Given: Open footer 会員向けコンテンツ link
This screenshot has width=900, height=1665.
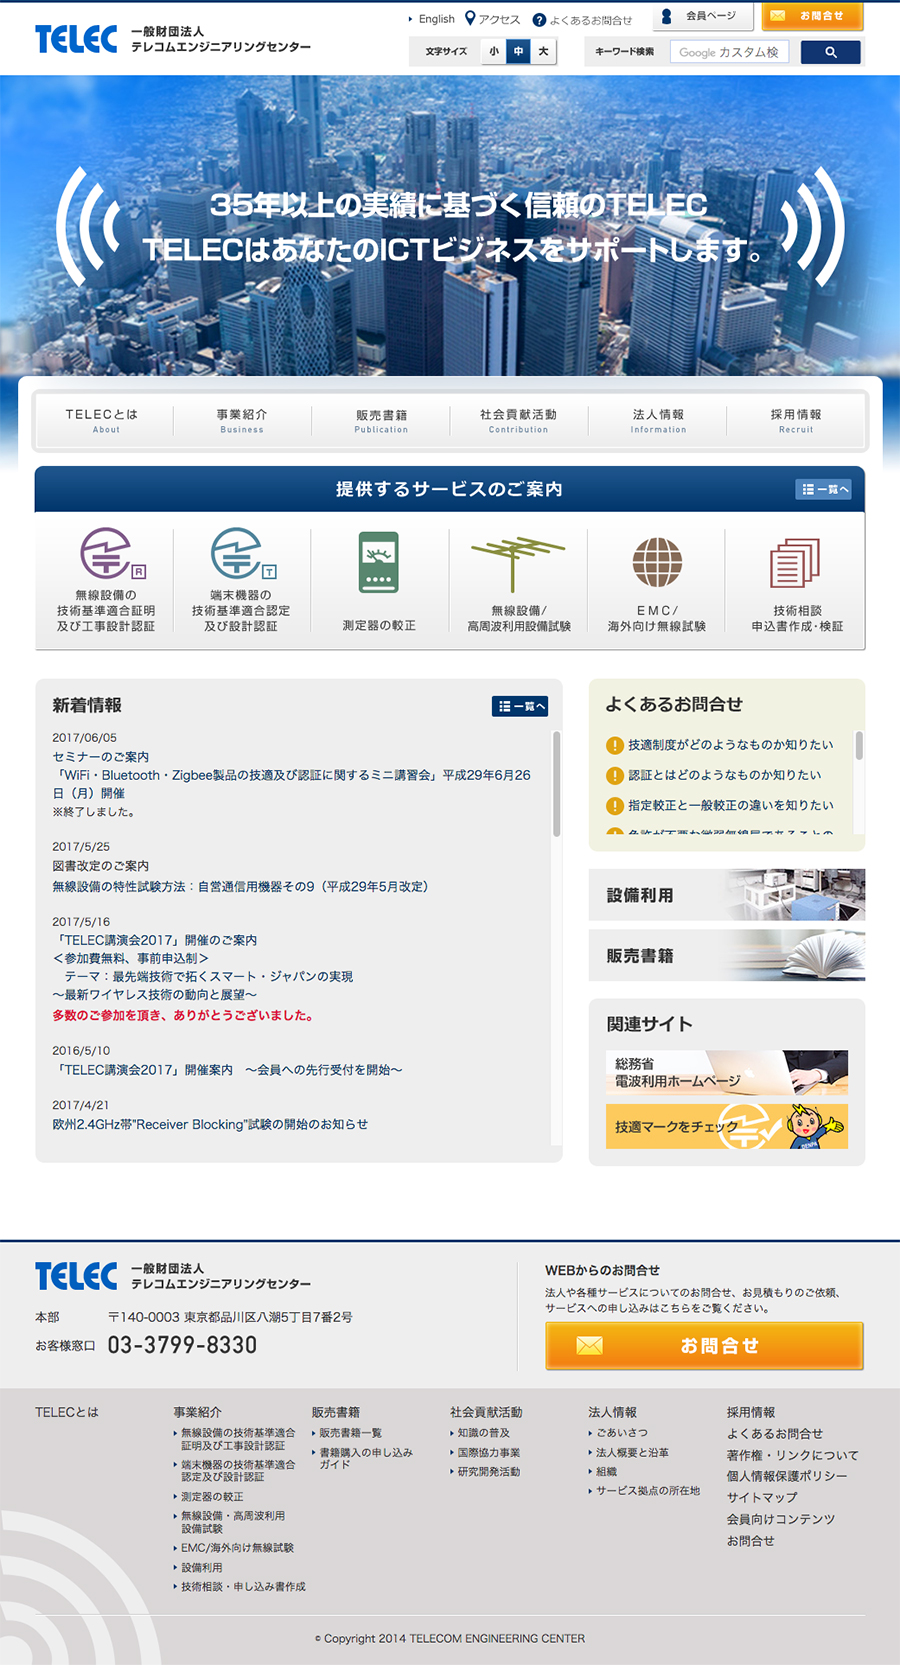Looking at the screenshot, I should coord(781,1519).
